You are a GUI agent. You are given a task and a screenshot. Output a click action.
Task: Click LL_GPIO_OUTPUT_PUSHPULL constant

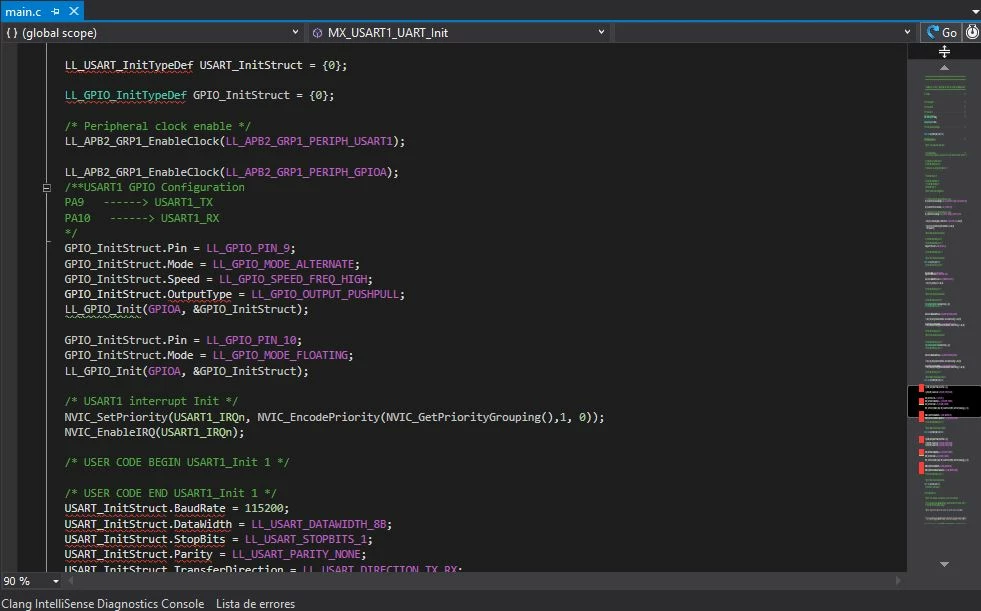pos(325,294)
